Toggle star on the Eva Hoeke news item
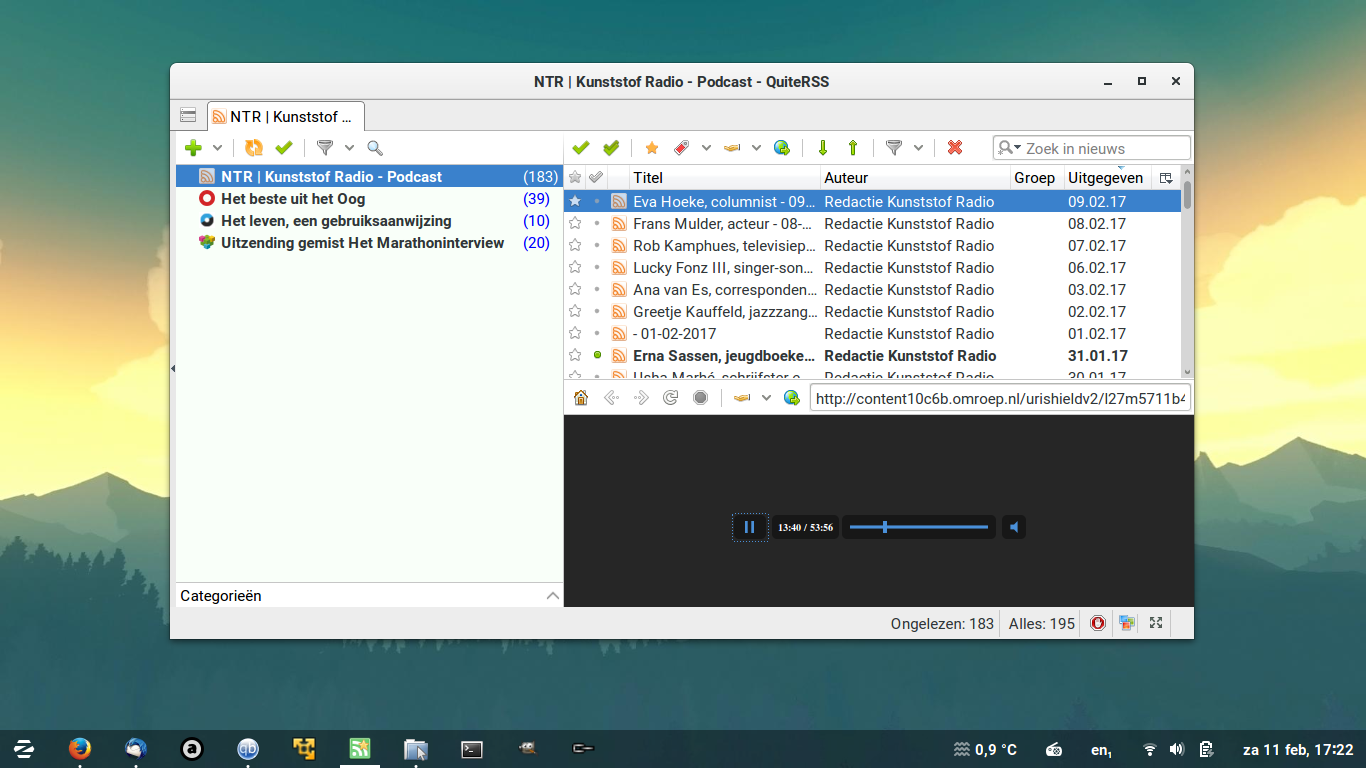Viewport: 1366px width, 768px height. (575, 201)
